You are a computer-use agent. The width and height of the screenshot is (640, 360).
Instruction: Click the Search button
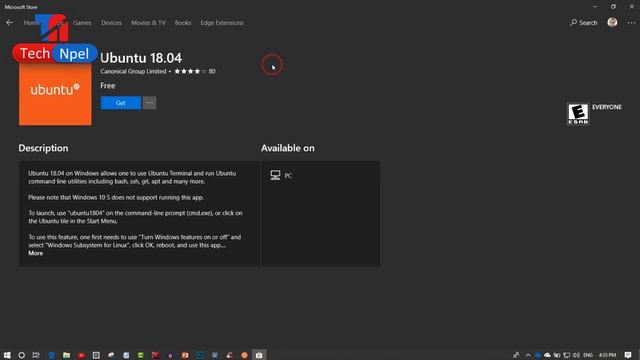tap(584, 23)
